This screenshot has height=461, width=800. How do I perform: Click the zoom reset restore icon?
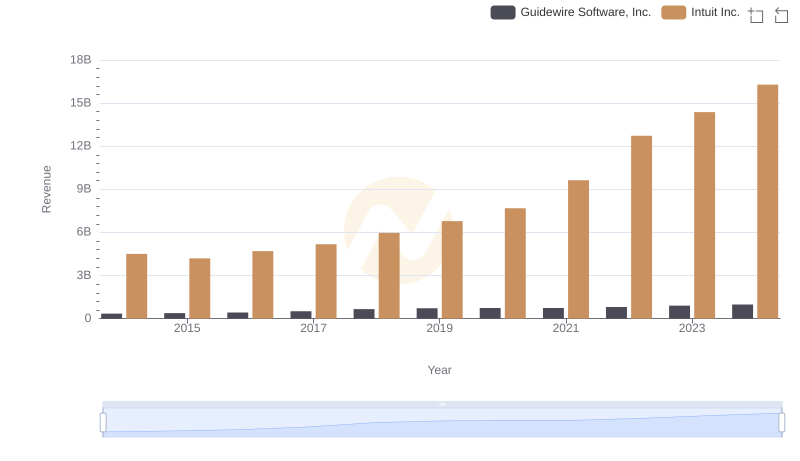781,15
